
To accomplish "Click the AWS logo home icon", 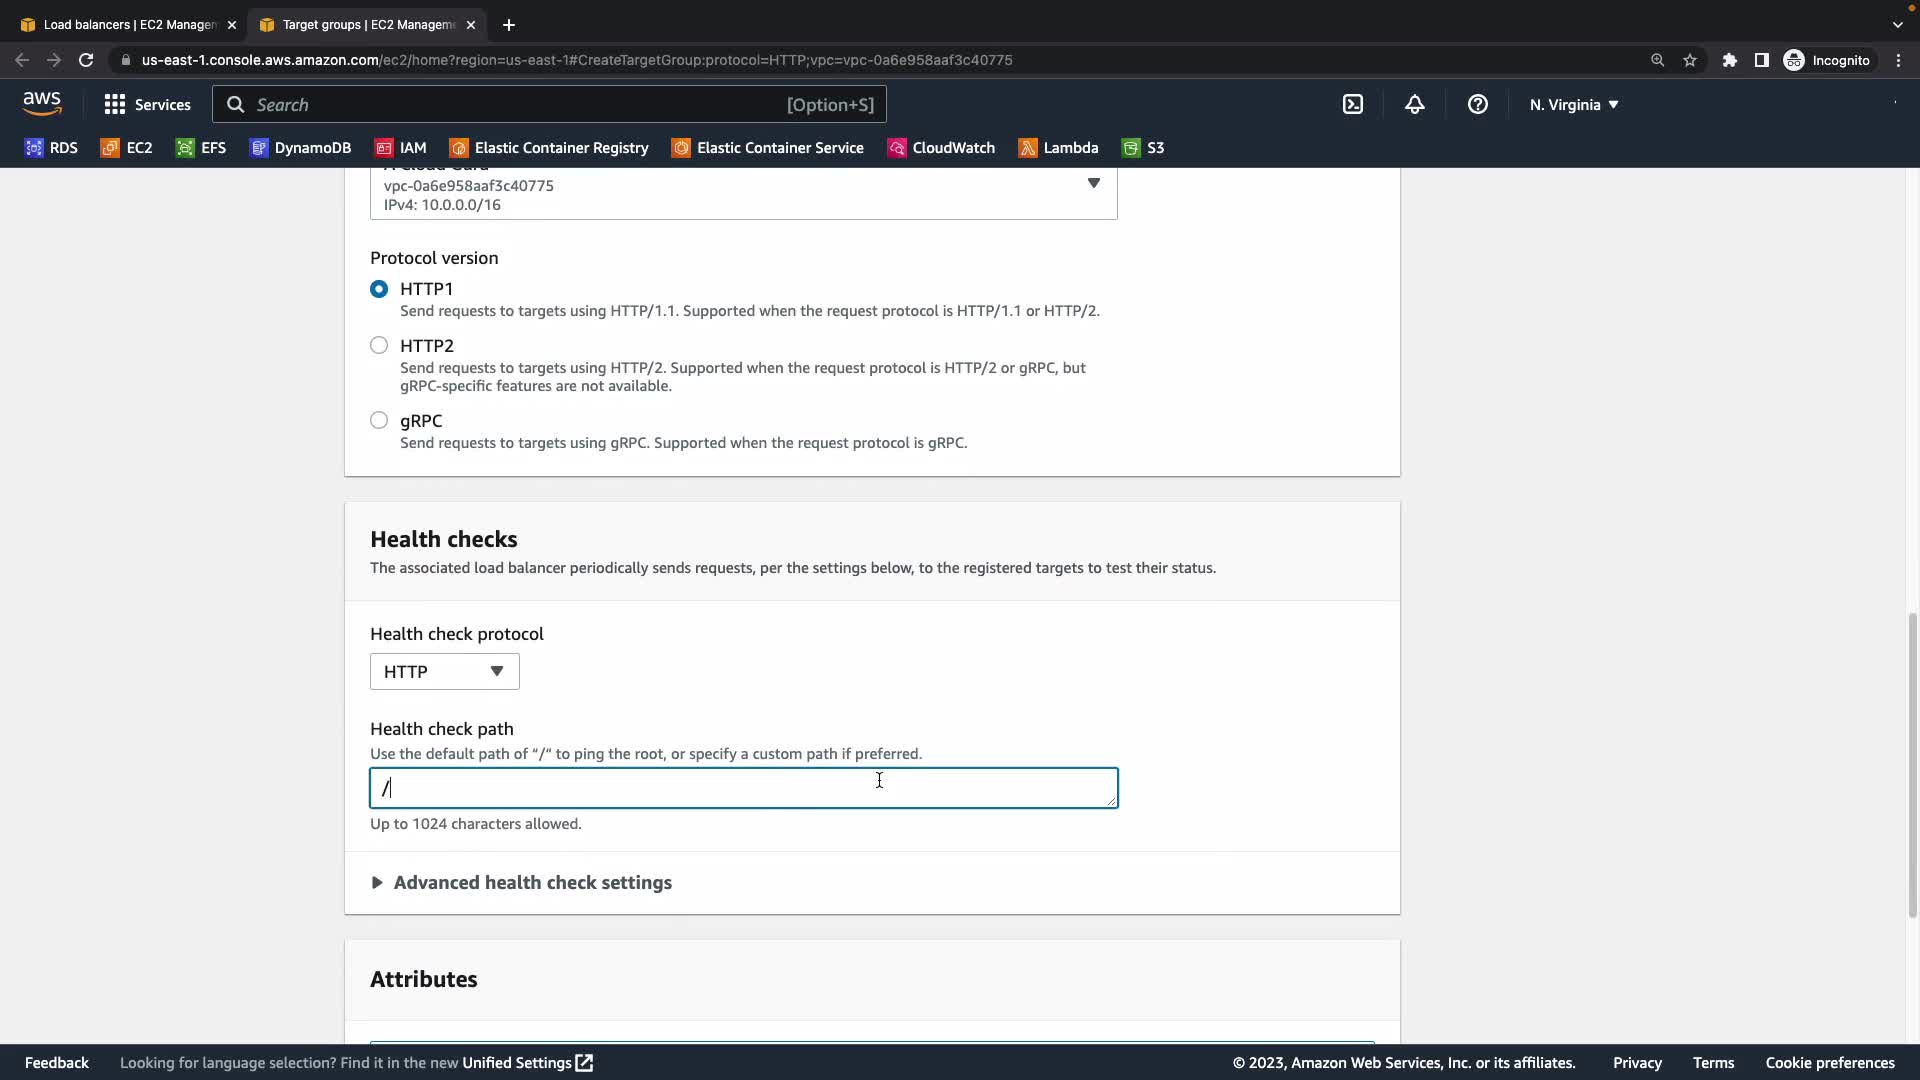I will 42,103.
